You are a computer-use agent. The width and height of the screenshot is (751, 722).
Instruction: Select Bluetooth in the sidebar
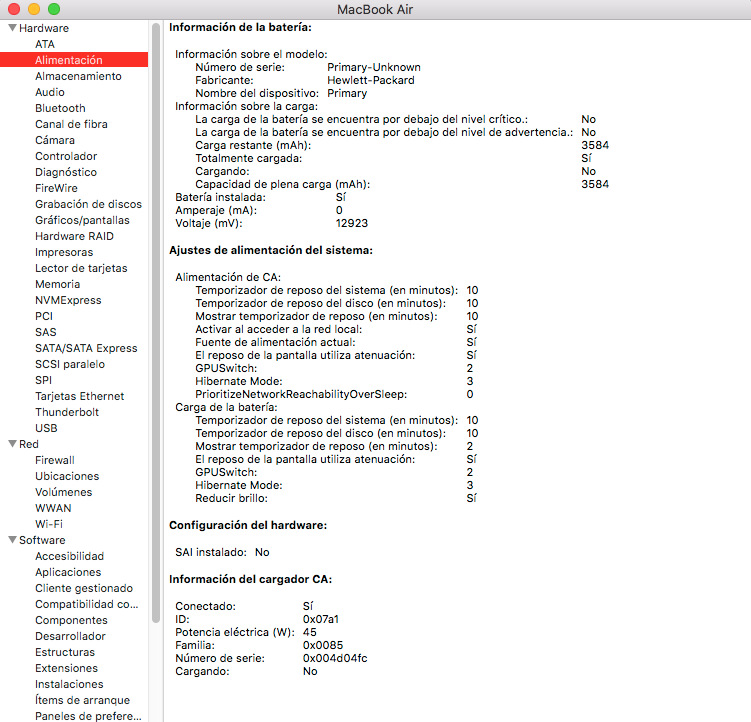(60, 108)
